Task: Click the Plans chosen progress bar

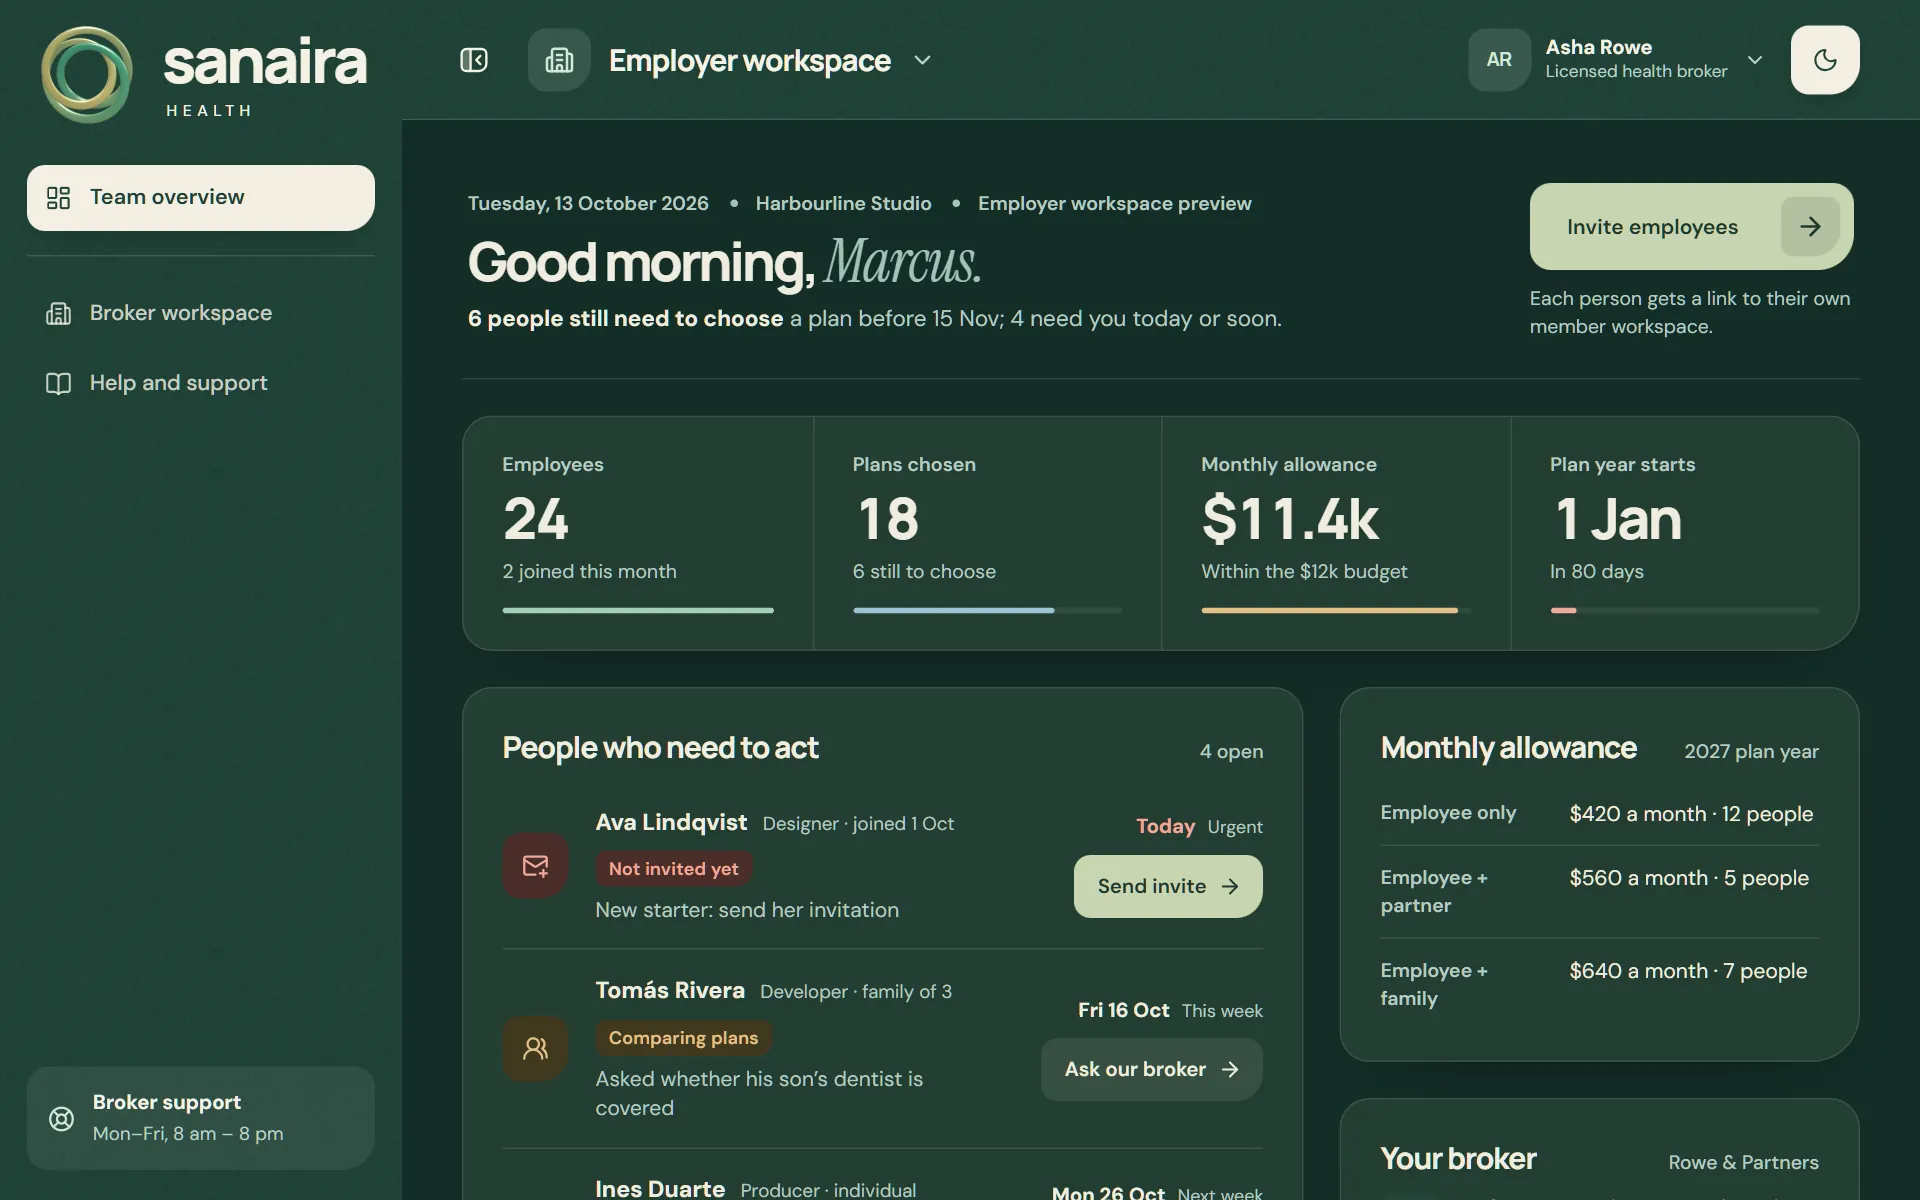Action: (987, 610)
